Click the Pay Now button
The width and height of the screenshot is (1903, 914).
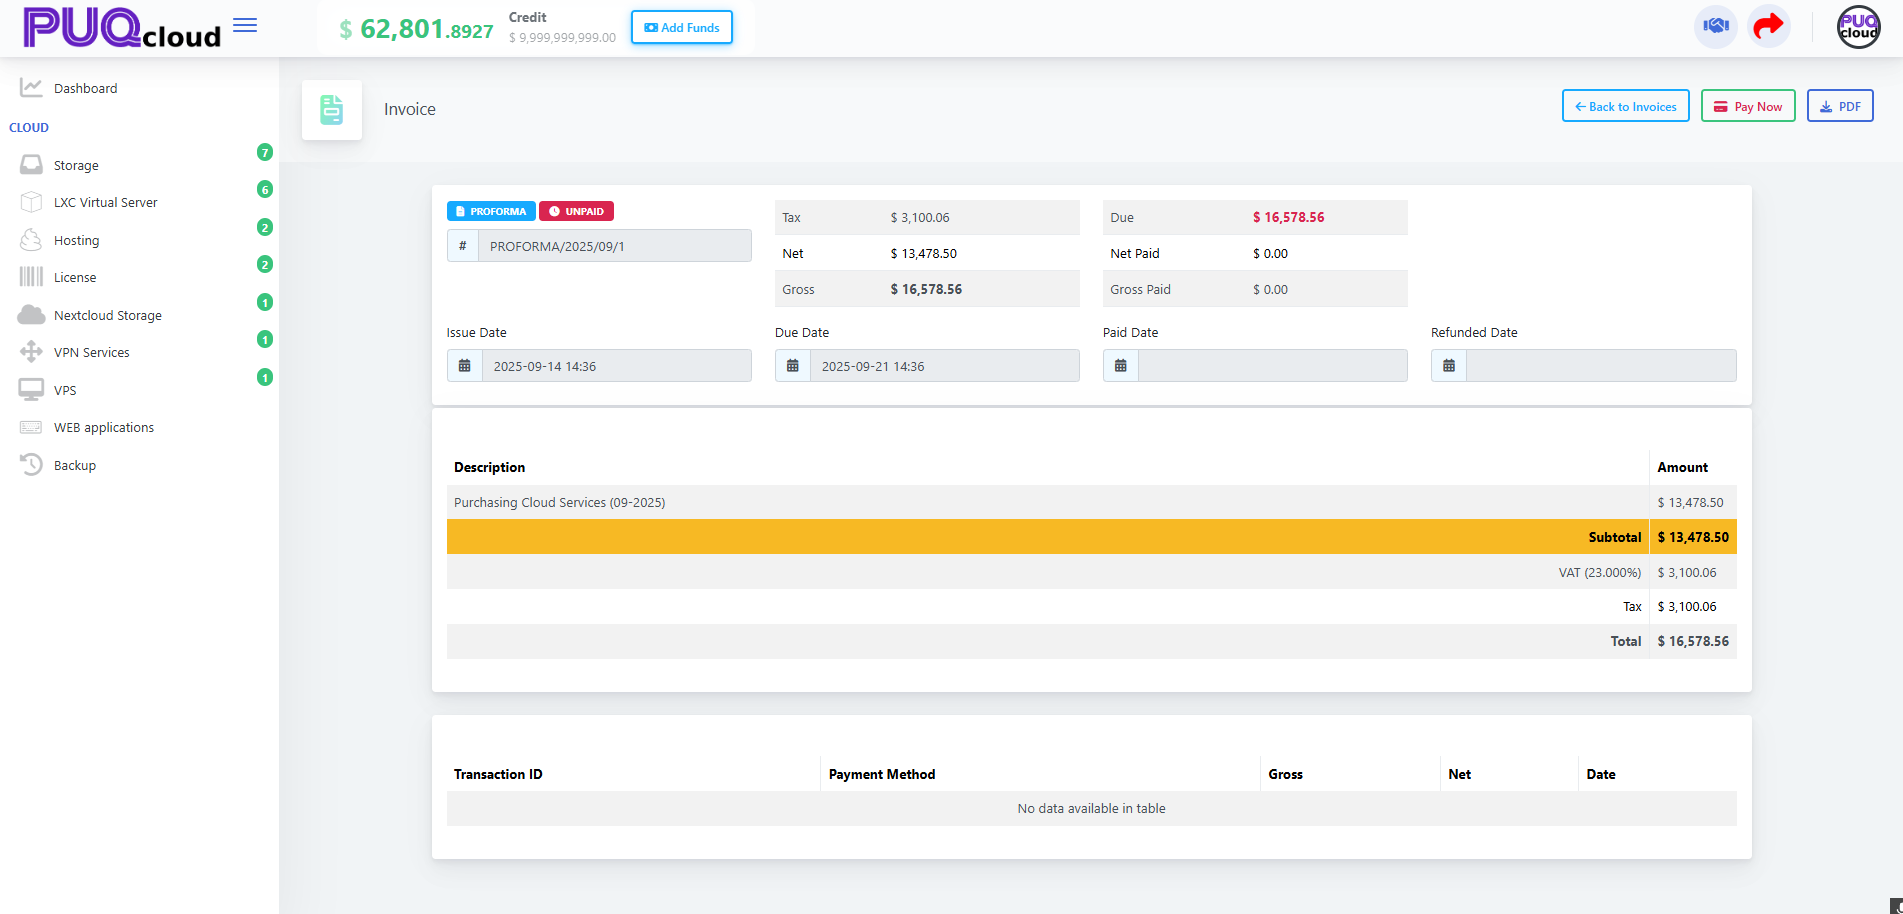point(1748,106)
